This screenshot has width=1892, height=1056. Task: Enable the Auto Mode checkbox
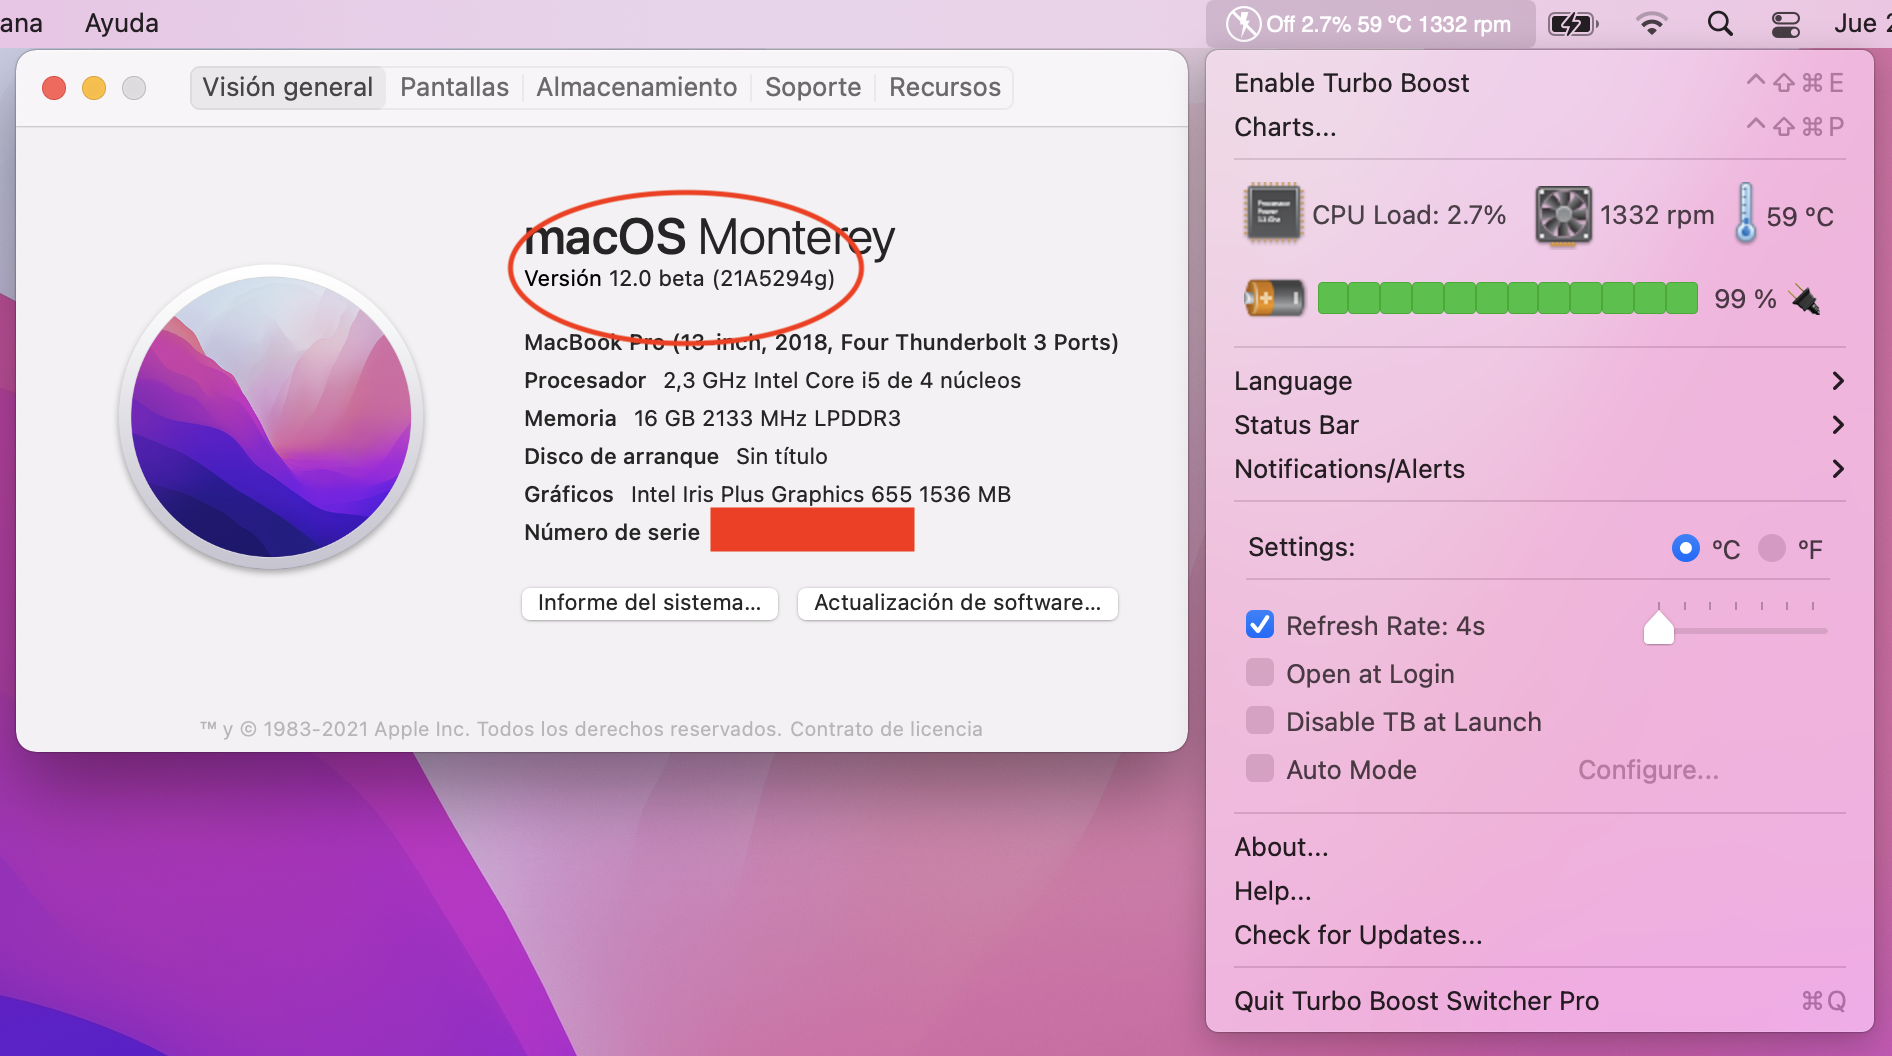[x=1260, y=769]
